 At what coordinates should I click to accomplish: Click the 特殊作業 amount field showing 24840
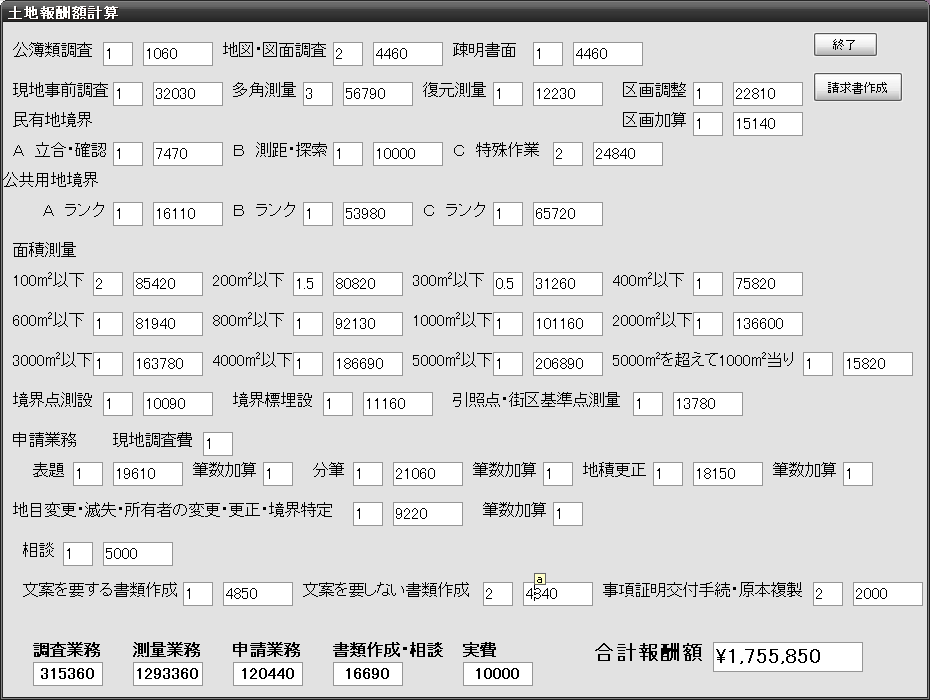click(x=627, y=154)
